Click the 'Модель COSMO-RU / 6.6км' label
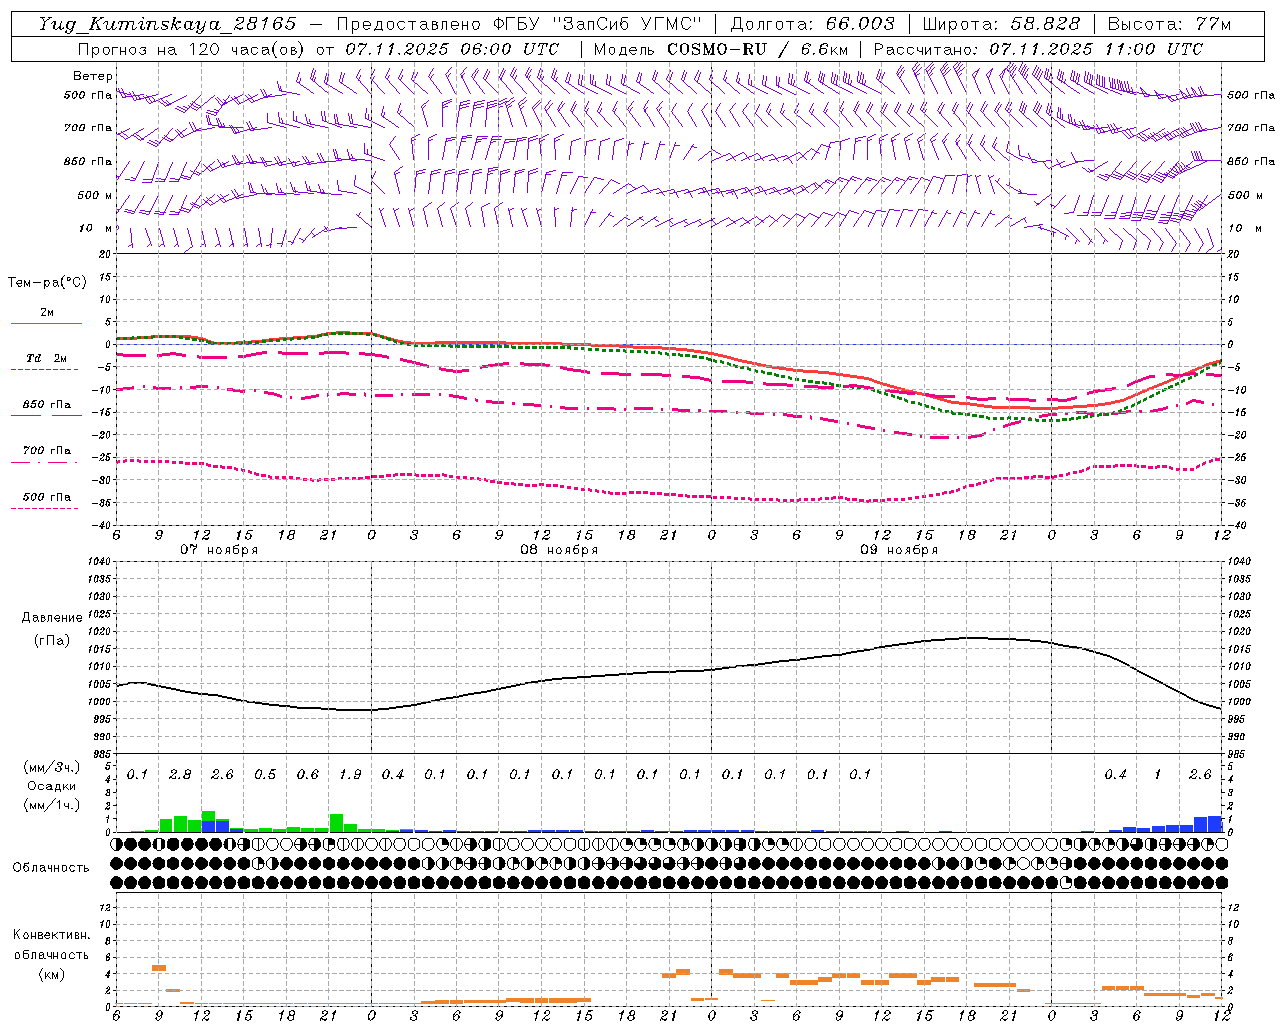 coord(720,49)
